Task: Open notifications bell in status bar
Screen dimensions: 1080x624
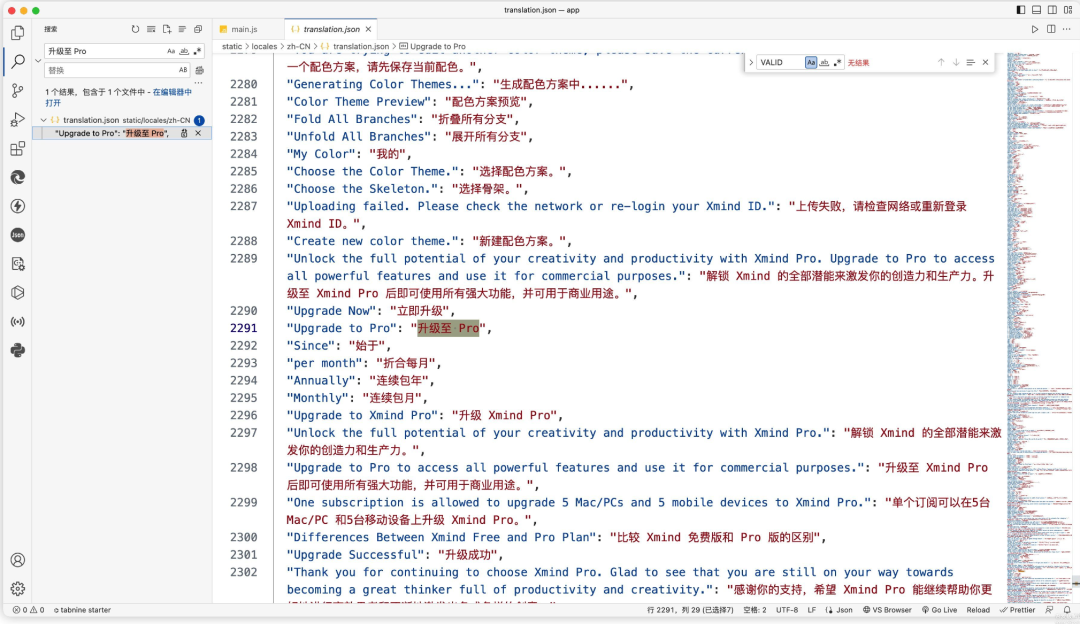Action: [x=1067, y=610]
